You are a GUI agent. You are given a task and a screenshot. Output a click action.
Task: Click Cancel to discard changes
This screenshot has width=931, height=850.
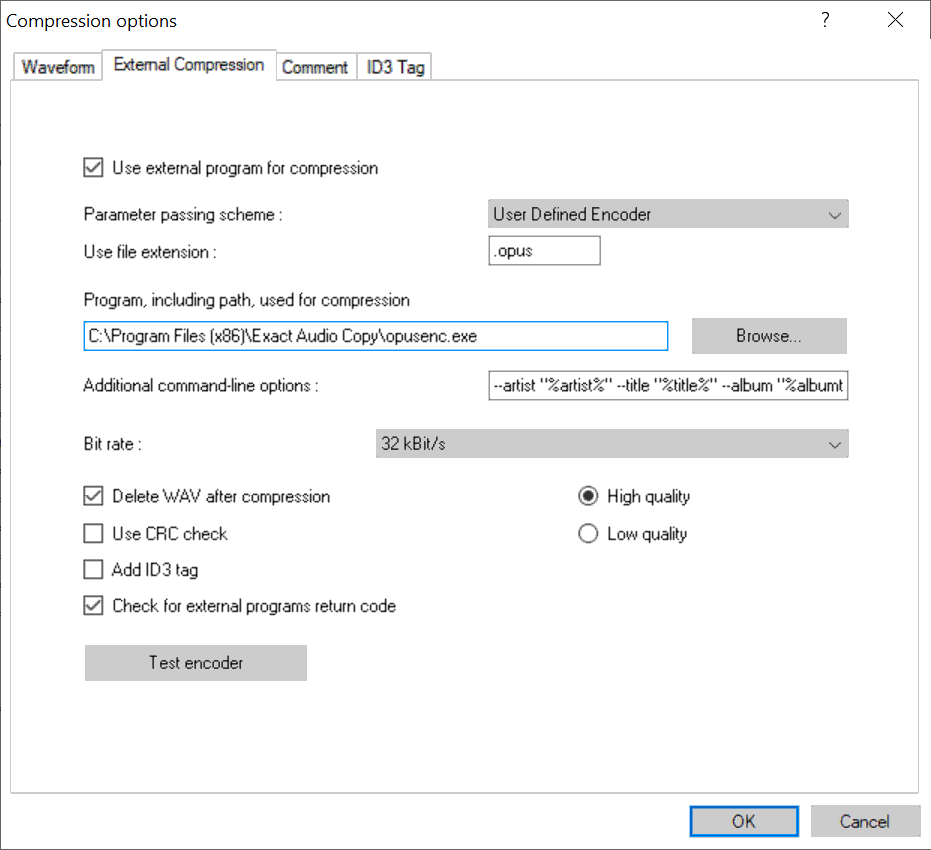[x=864, y=821]
